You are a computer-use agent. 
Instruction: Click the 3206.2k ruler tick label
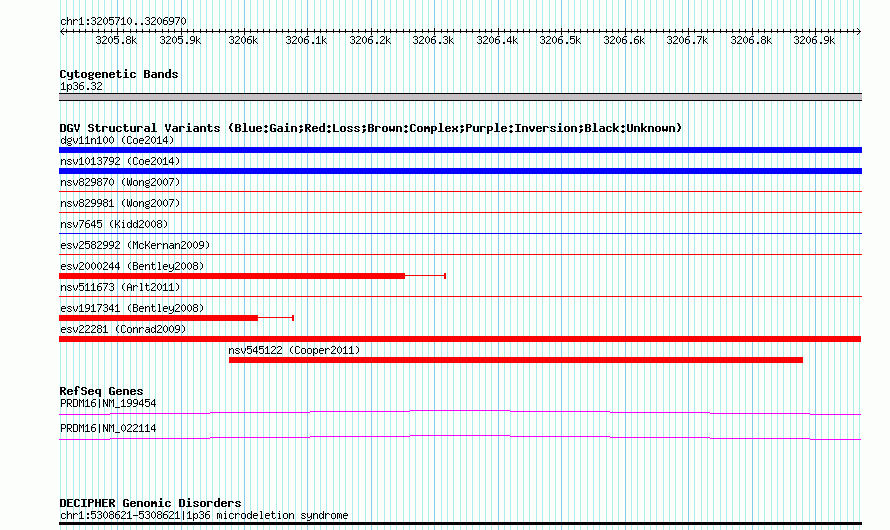click(x=370, y=40)
